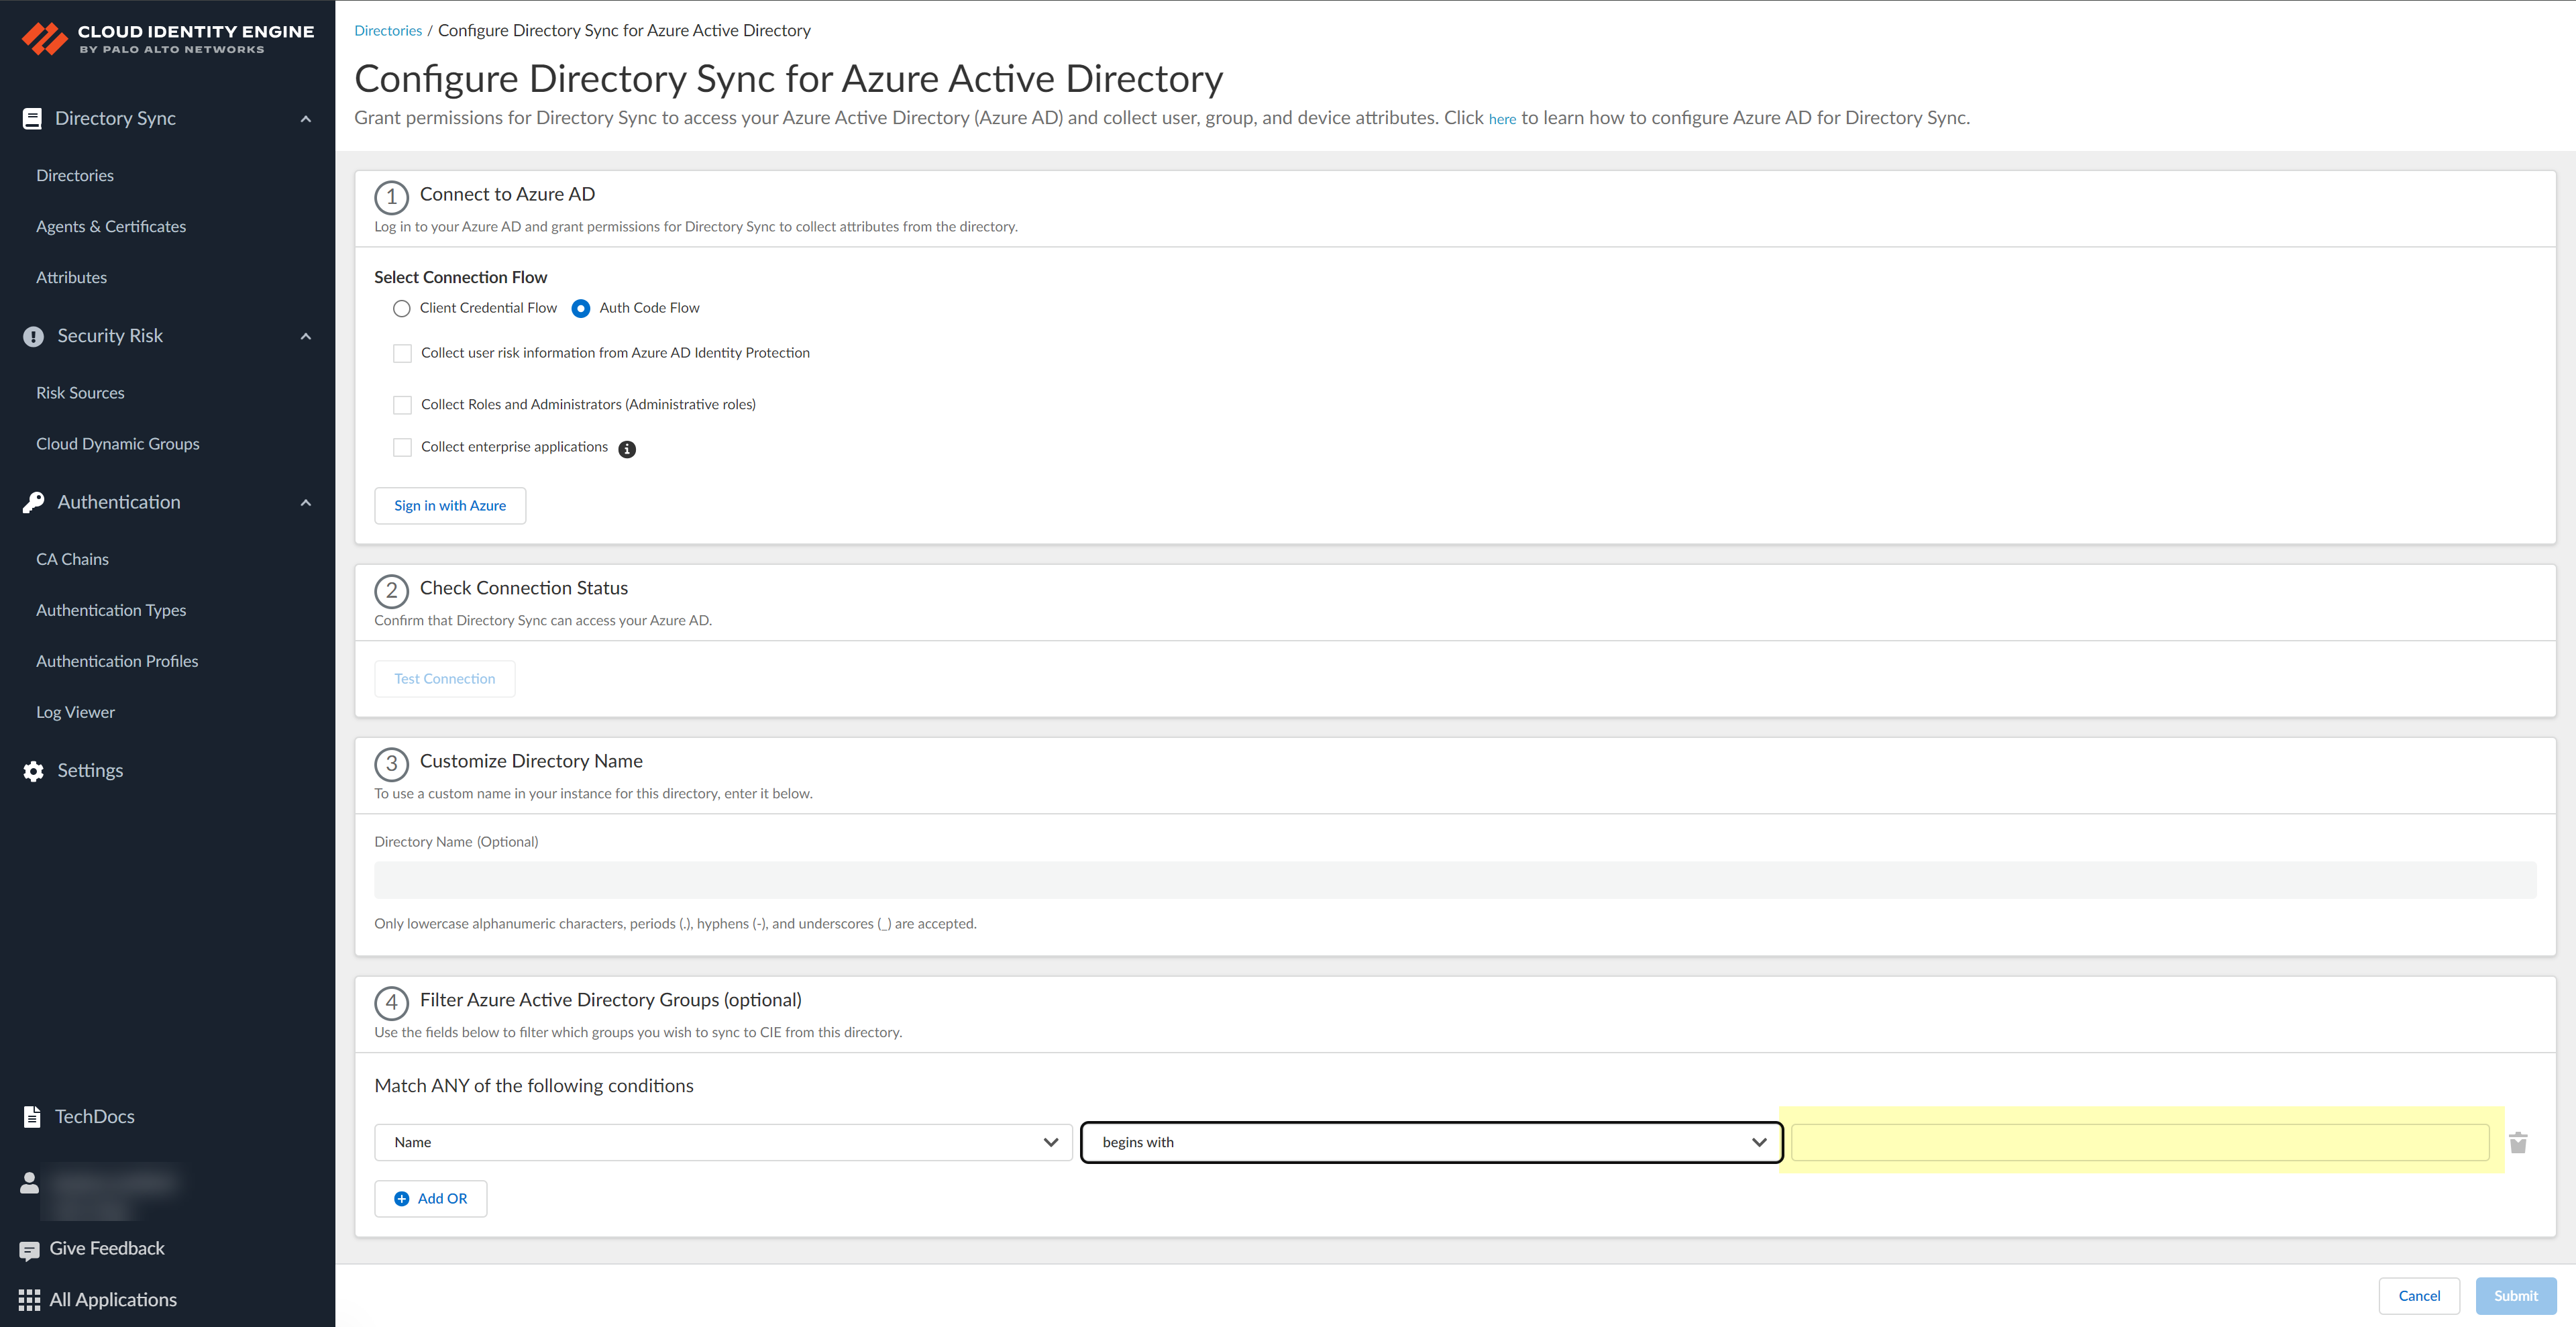Open All Applications grid icon
Image resolution: width=2576 pixels, height=1327 pixels.
click(29, 1299)
